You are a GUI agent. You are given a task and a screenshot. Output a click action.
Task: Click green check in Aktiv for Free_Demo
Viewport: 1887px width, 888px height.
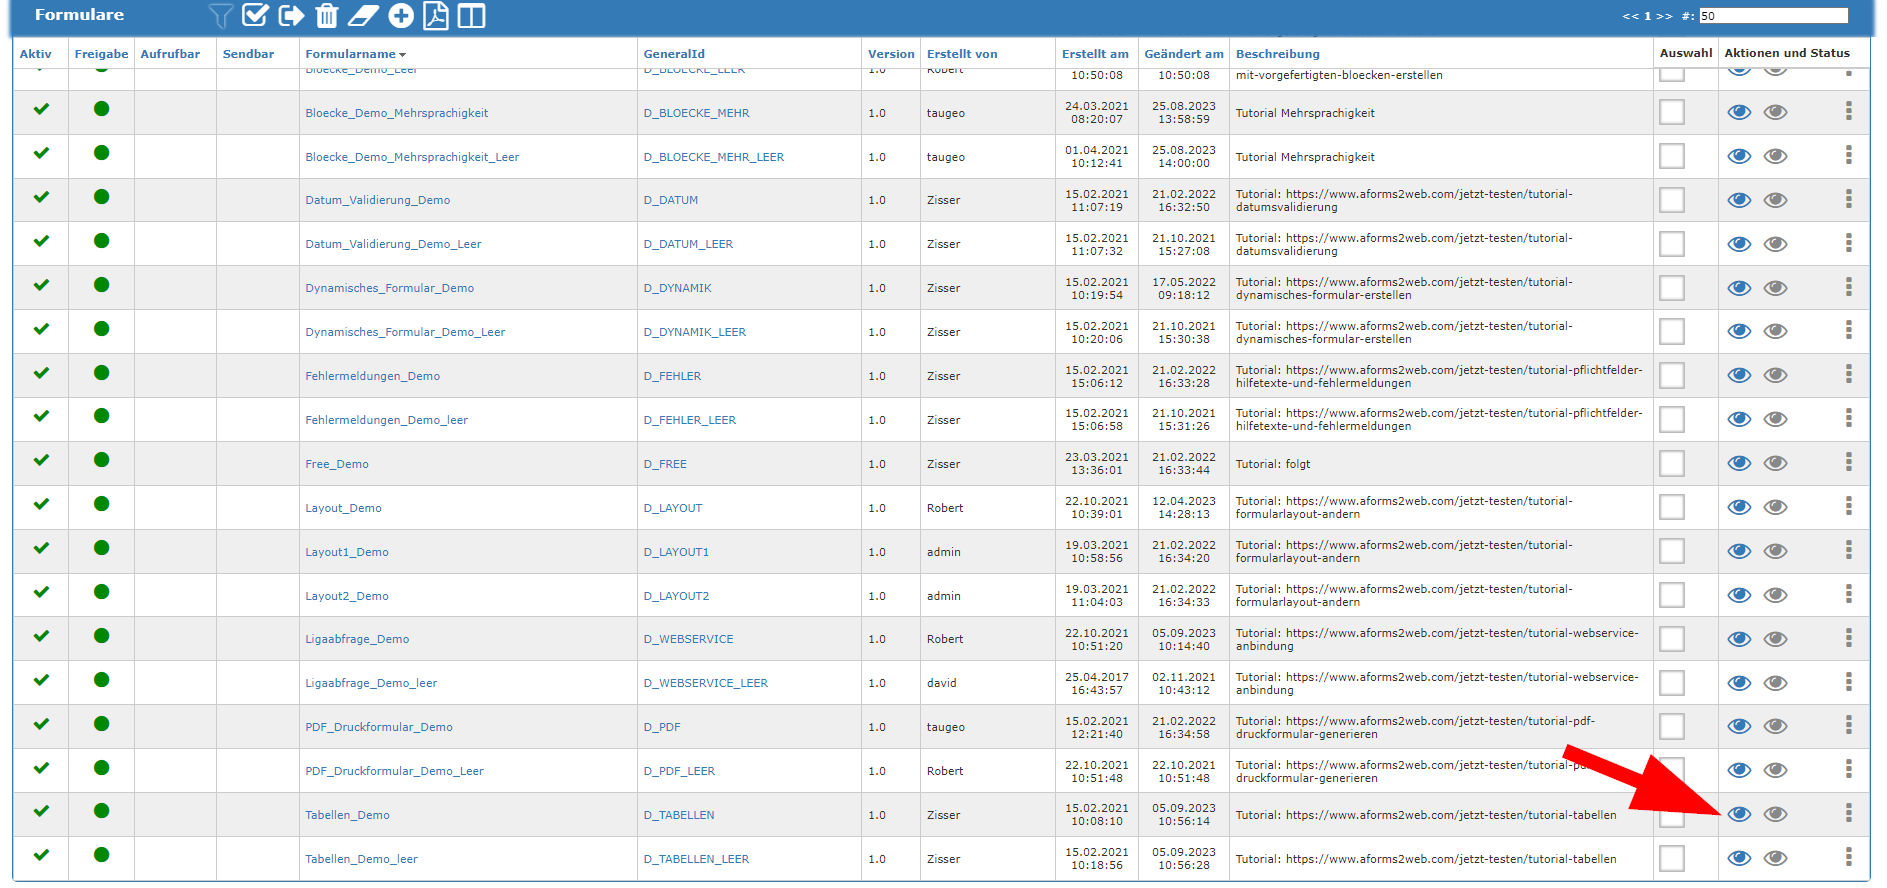tap(41, 460)
